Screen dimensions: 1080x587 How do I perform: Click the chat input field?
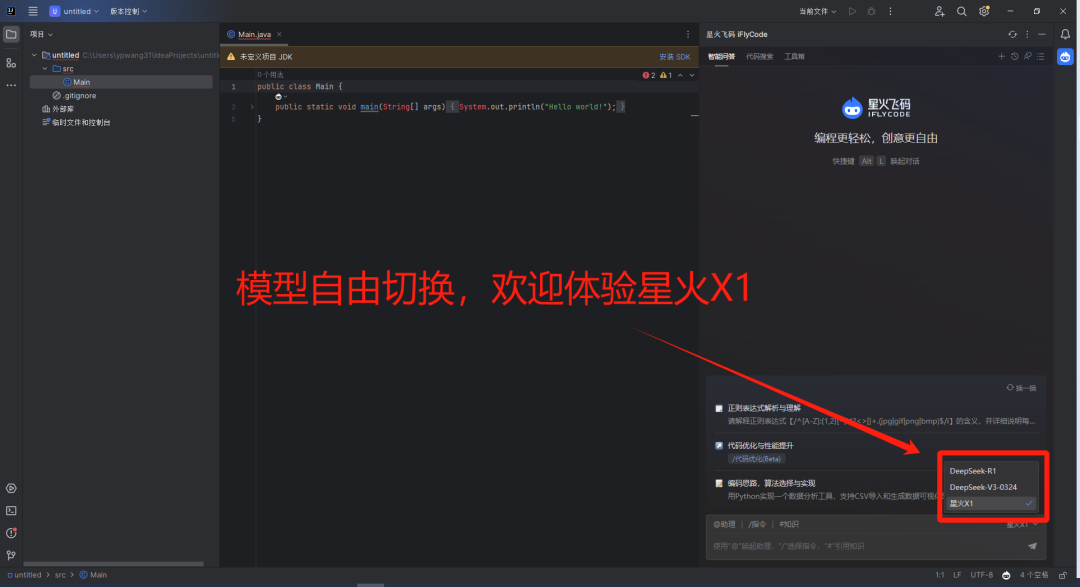868,546
